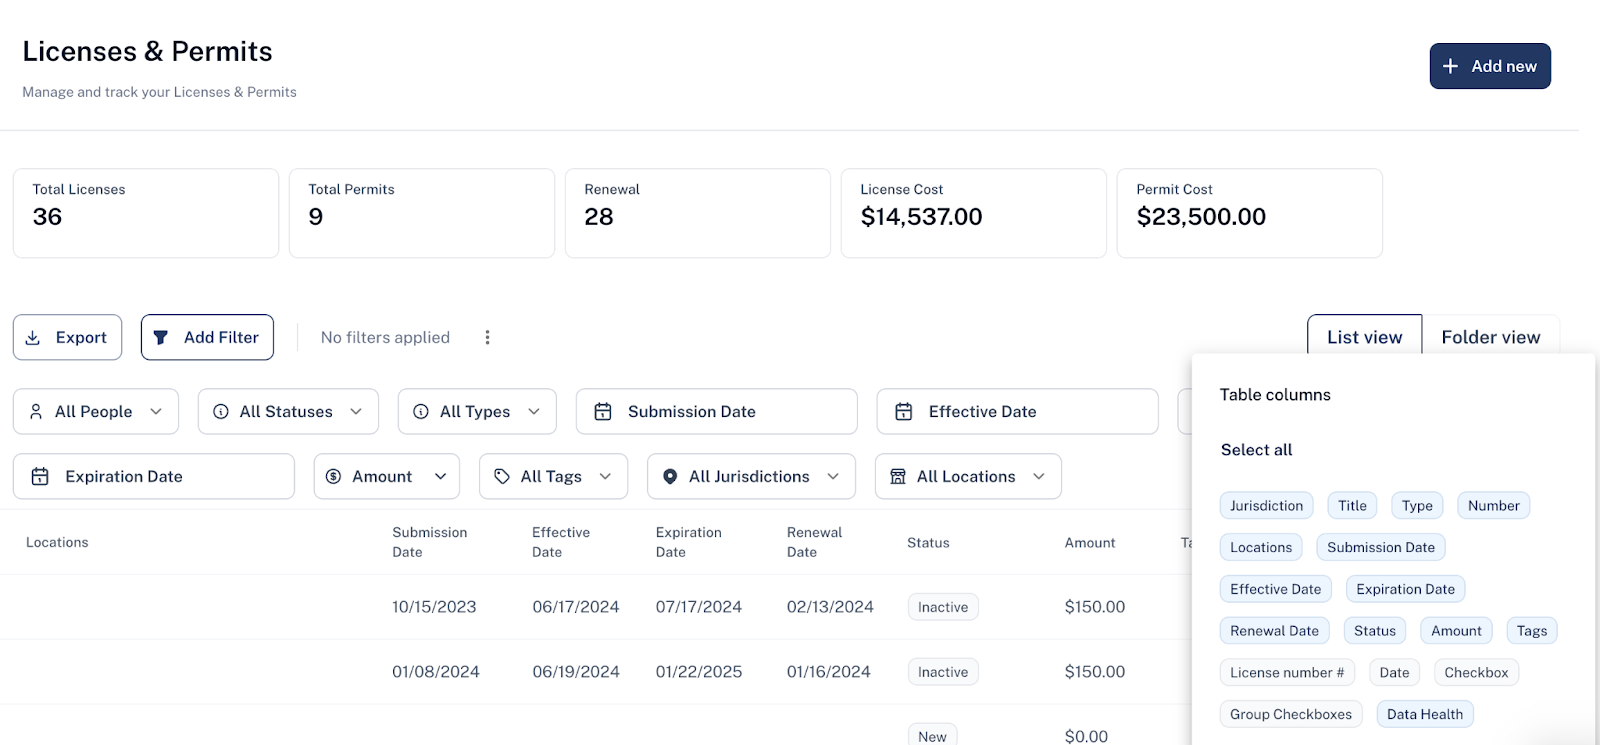Click the storefront icon in All Locations
This screenshot has height=745, width=1600.
[898, 477]
